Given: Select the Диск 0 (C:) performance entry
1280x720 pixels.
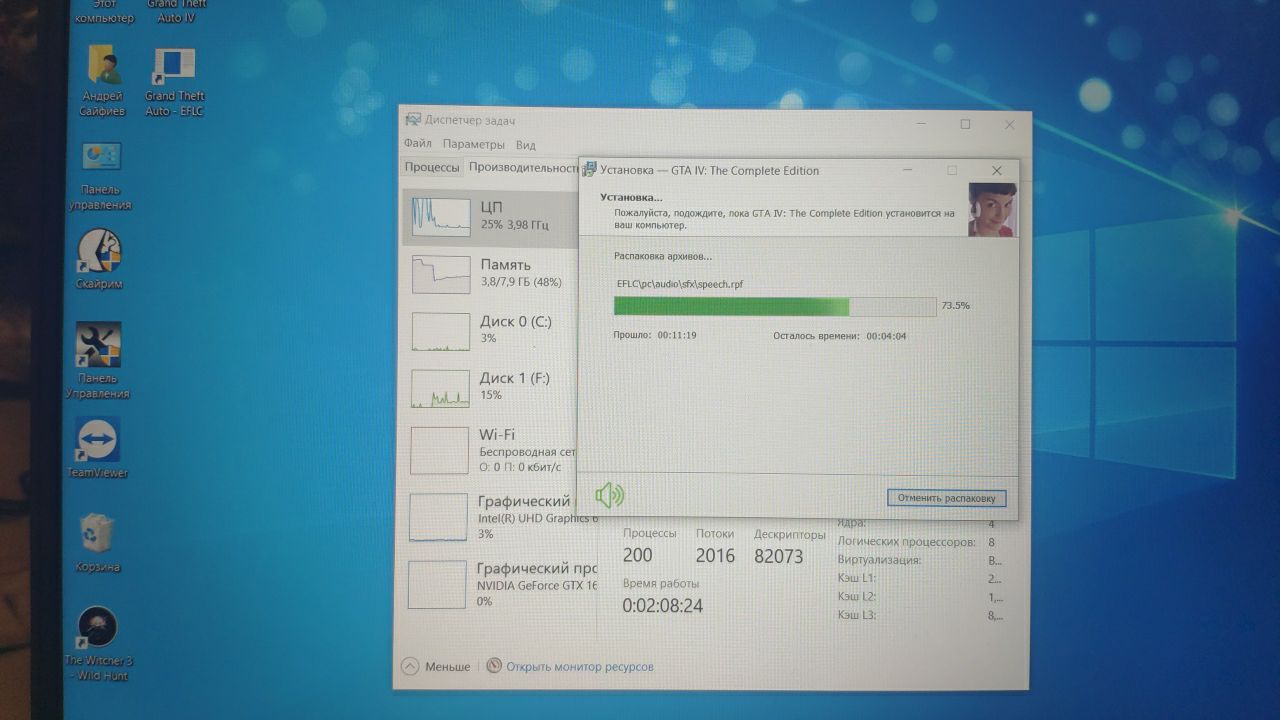Looking at the screenshot, I should click(490, 330).
